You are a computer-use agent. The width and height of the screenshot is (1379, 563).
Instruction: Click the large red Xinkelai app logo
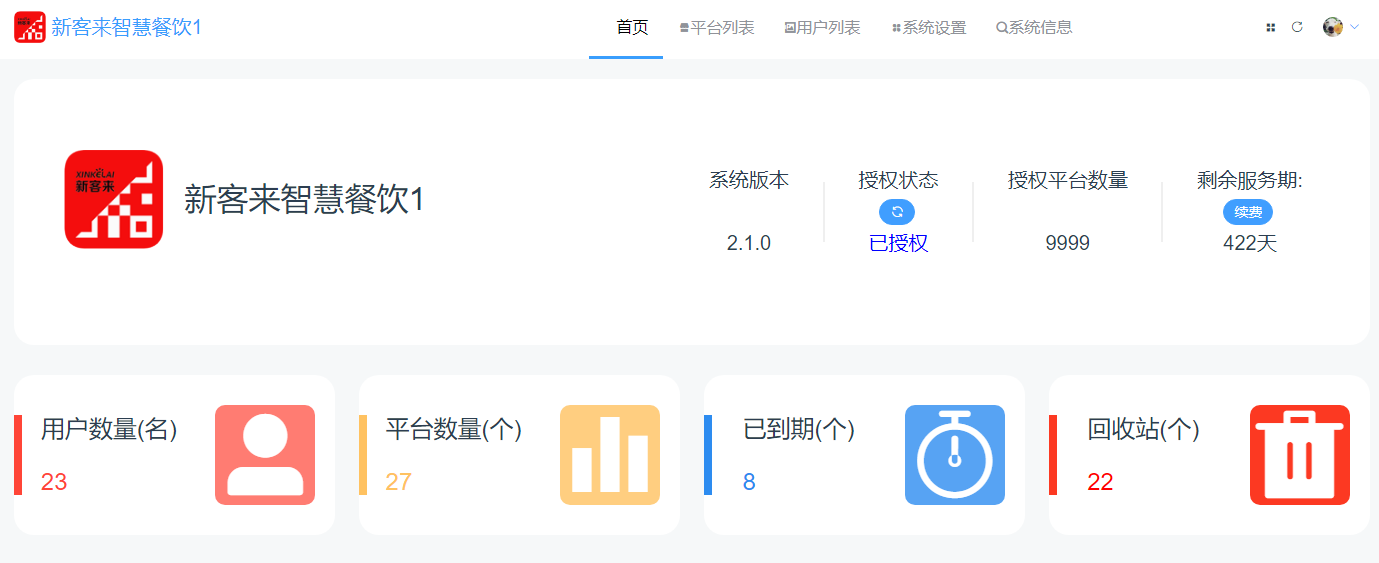(x=114, y=199)
